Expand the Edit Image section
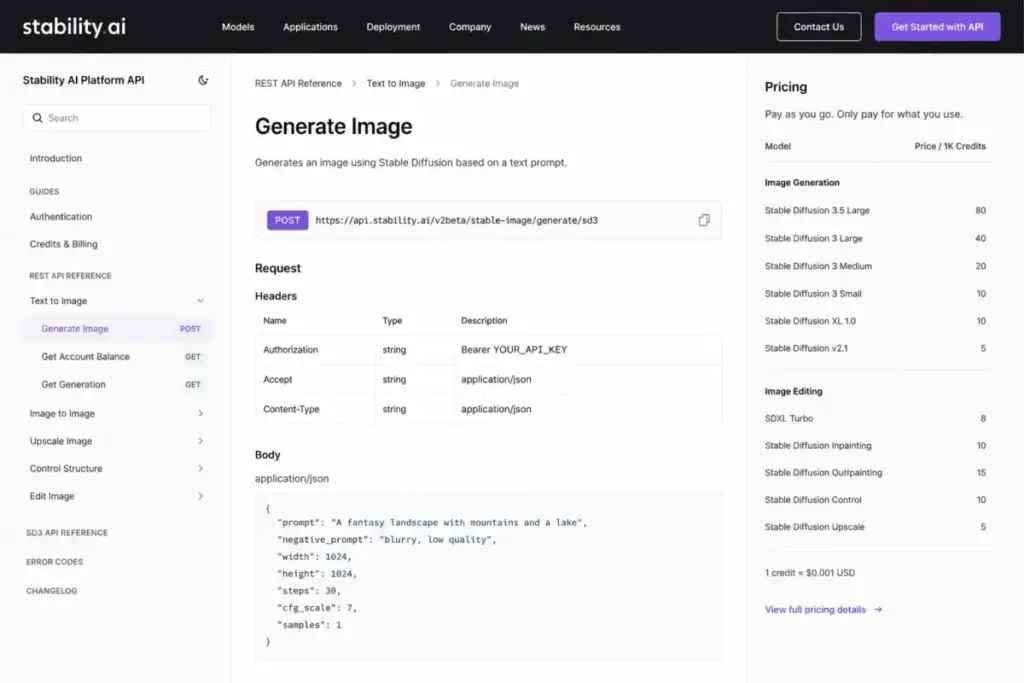 (200, 496)
